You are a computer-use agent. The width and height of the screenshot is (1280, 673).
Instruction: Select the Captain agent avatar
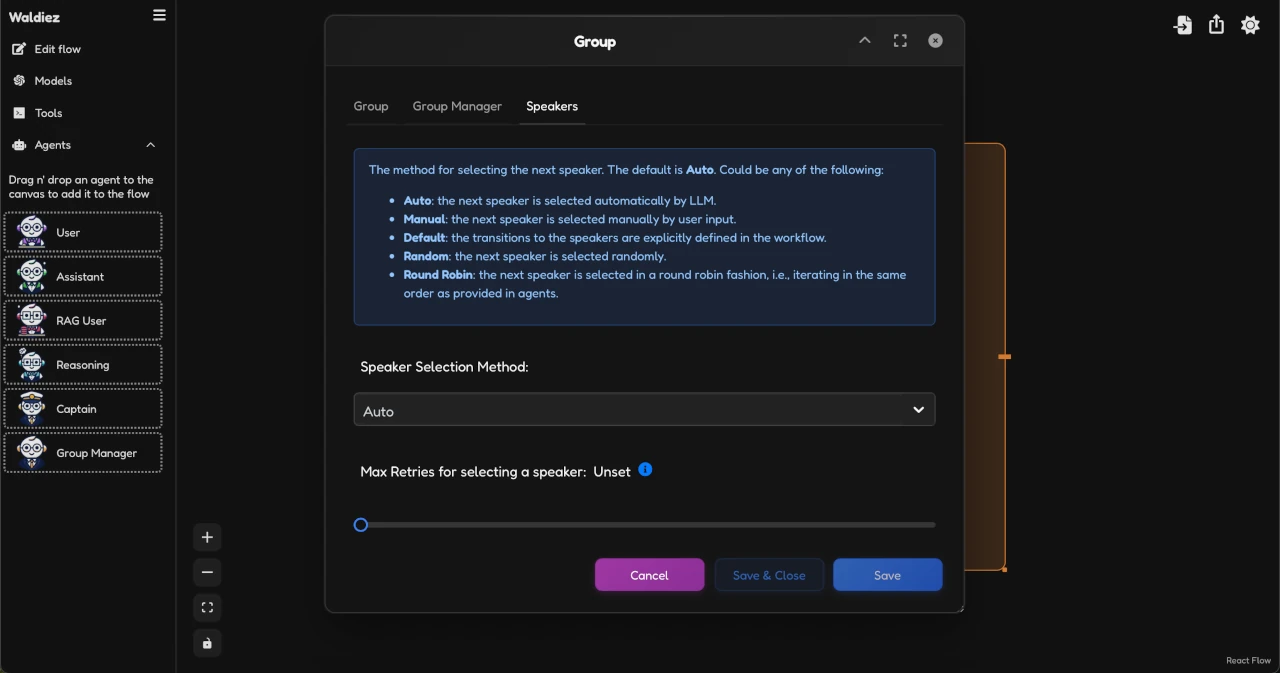32,408
